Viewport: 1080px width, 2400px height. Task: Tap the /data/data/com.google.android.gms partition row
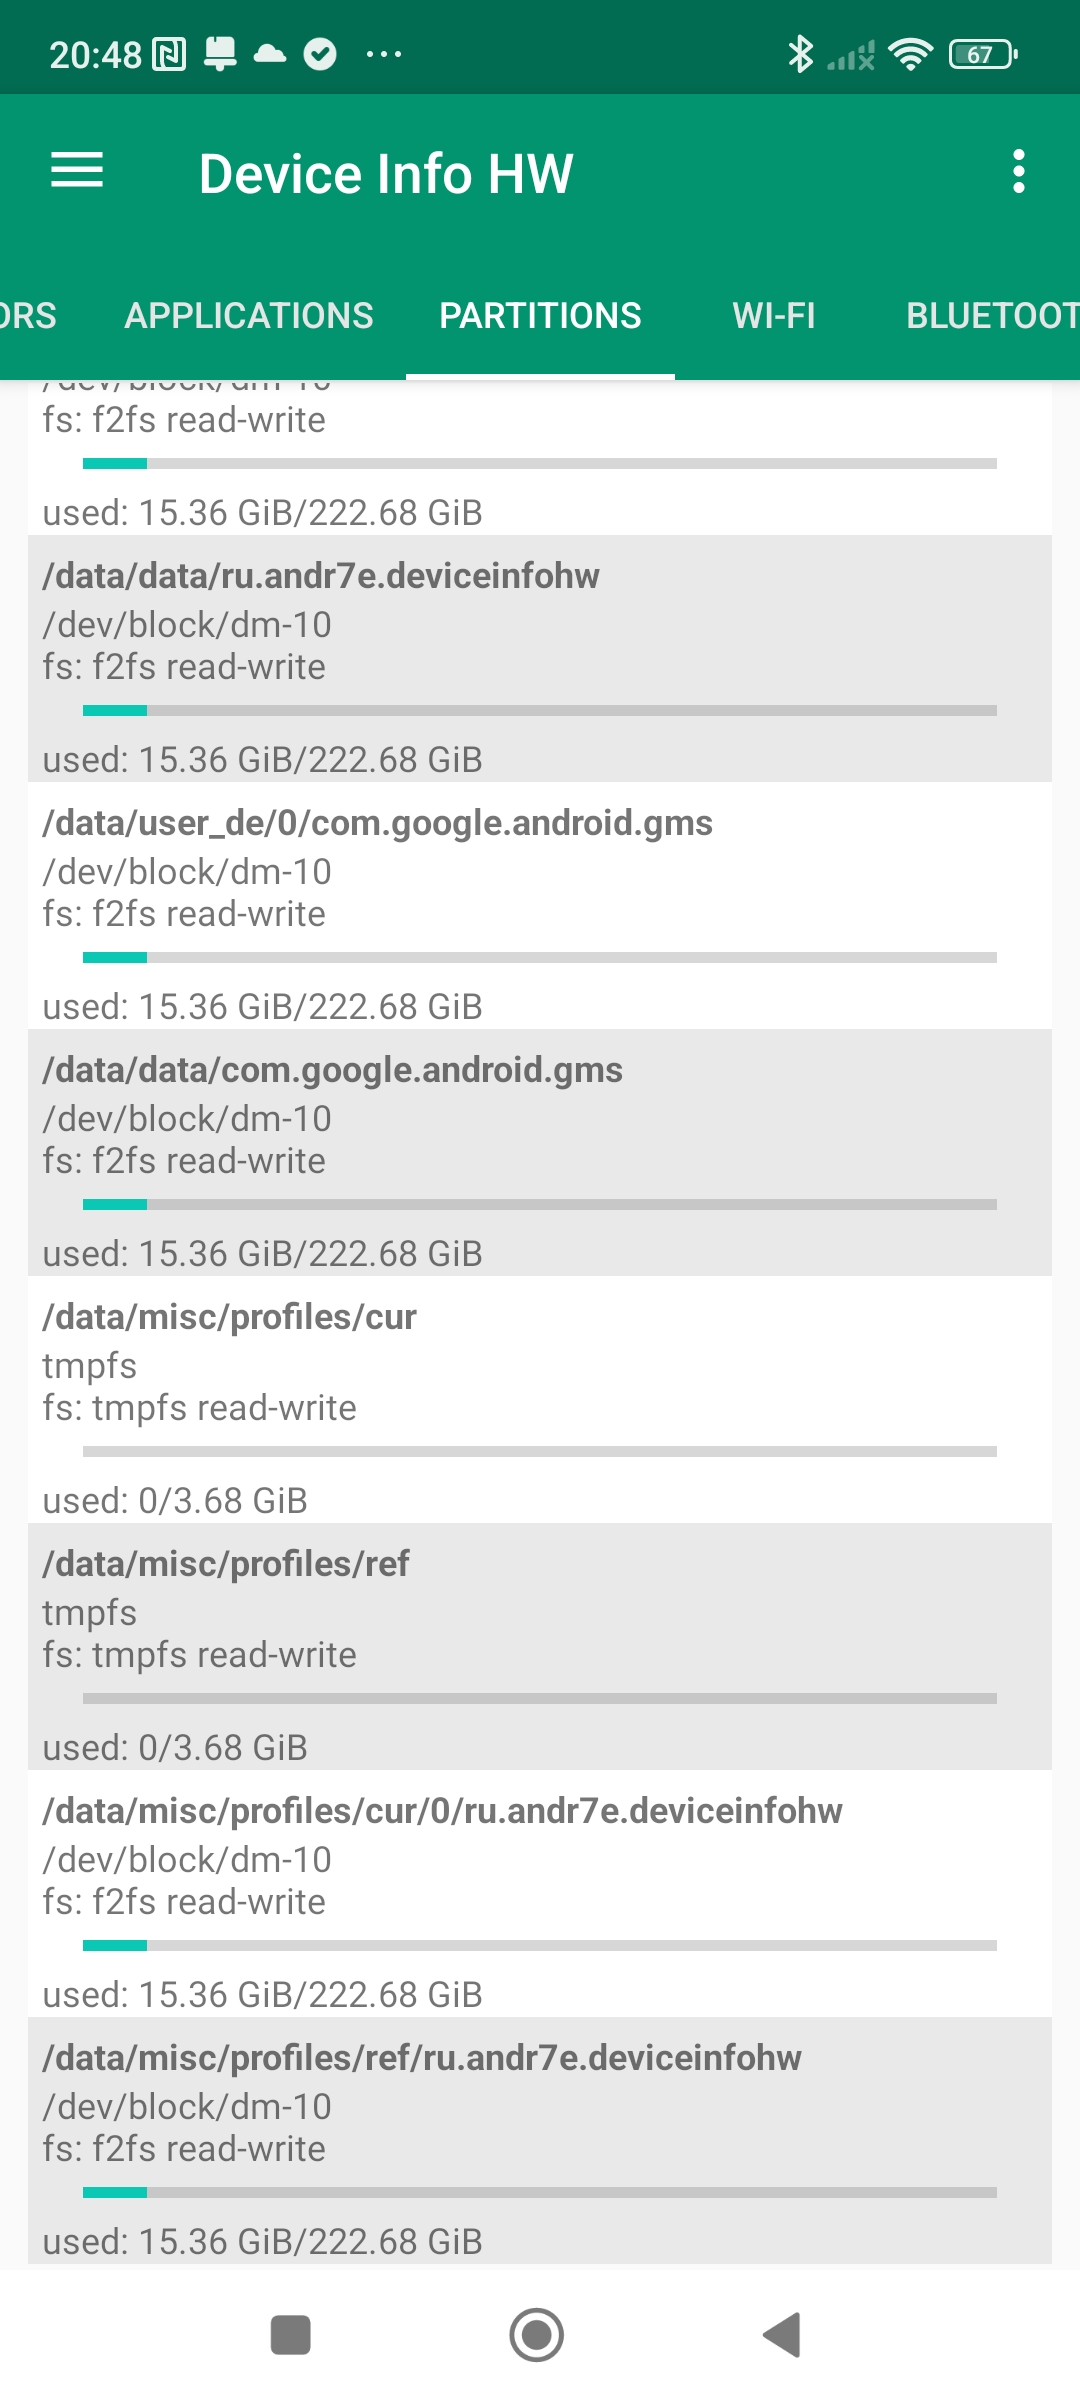coord(540,1152)
